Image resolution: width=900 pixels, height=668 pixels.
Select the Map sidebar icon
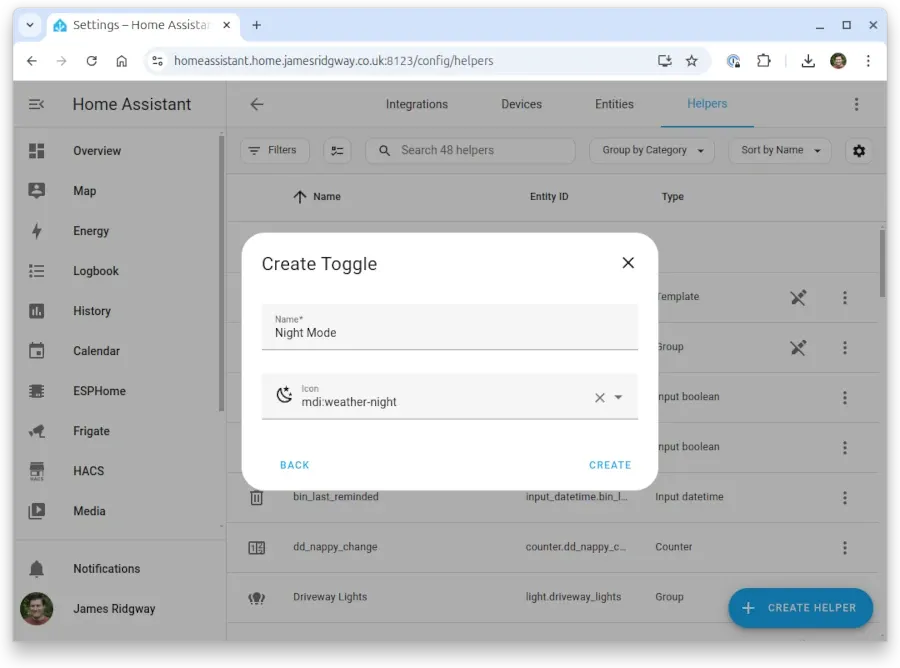tap(37, 191)
